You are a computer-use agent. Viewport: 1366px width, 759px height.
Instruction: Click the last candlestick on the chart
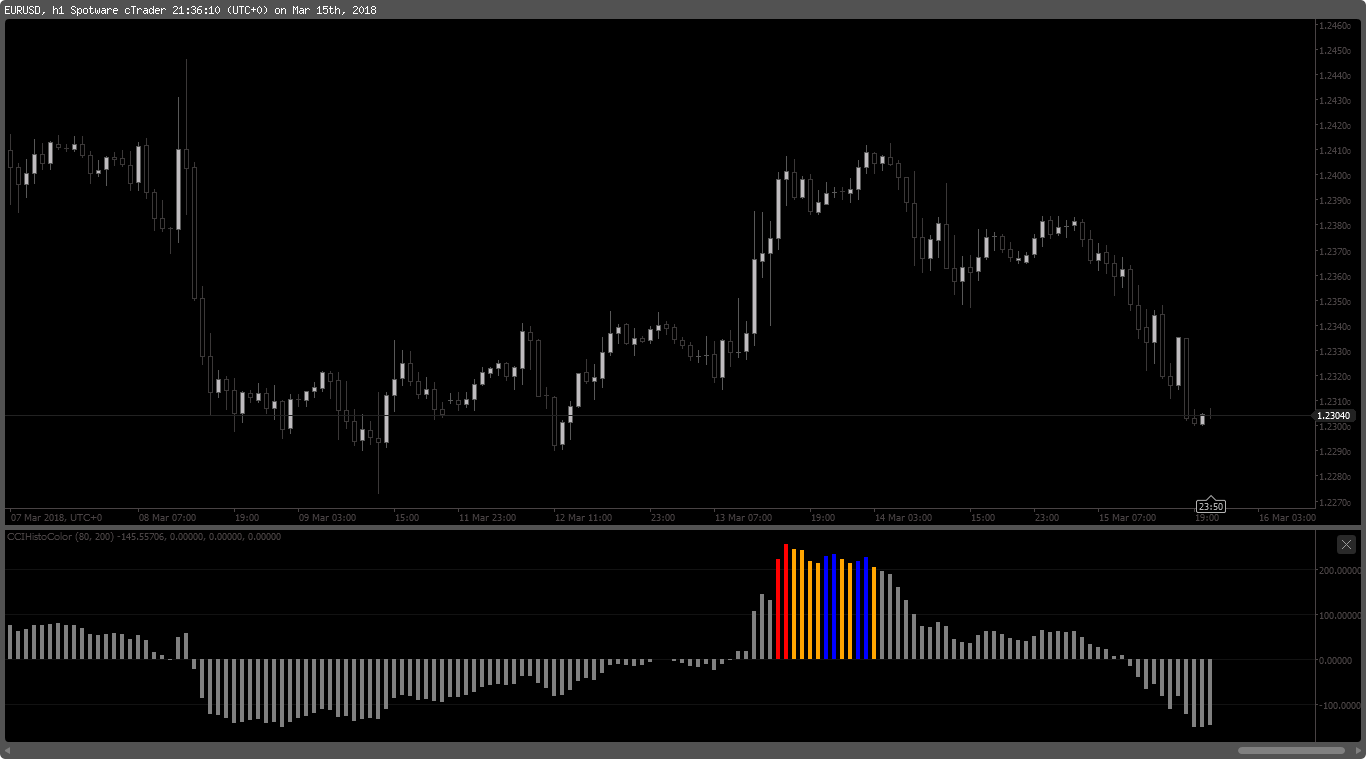1210,412
